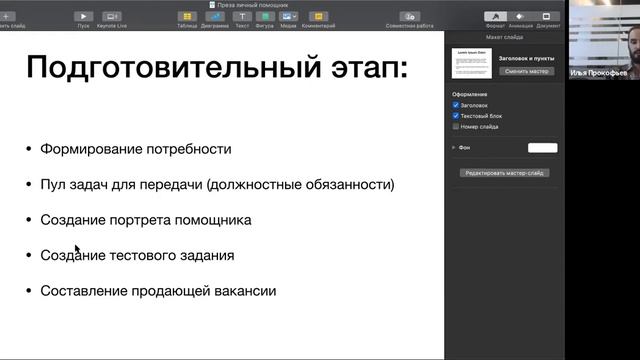The image size is (640, 360).
Task: Click the Редактировать мастер-слайд button
Action: [504, 173]
